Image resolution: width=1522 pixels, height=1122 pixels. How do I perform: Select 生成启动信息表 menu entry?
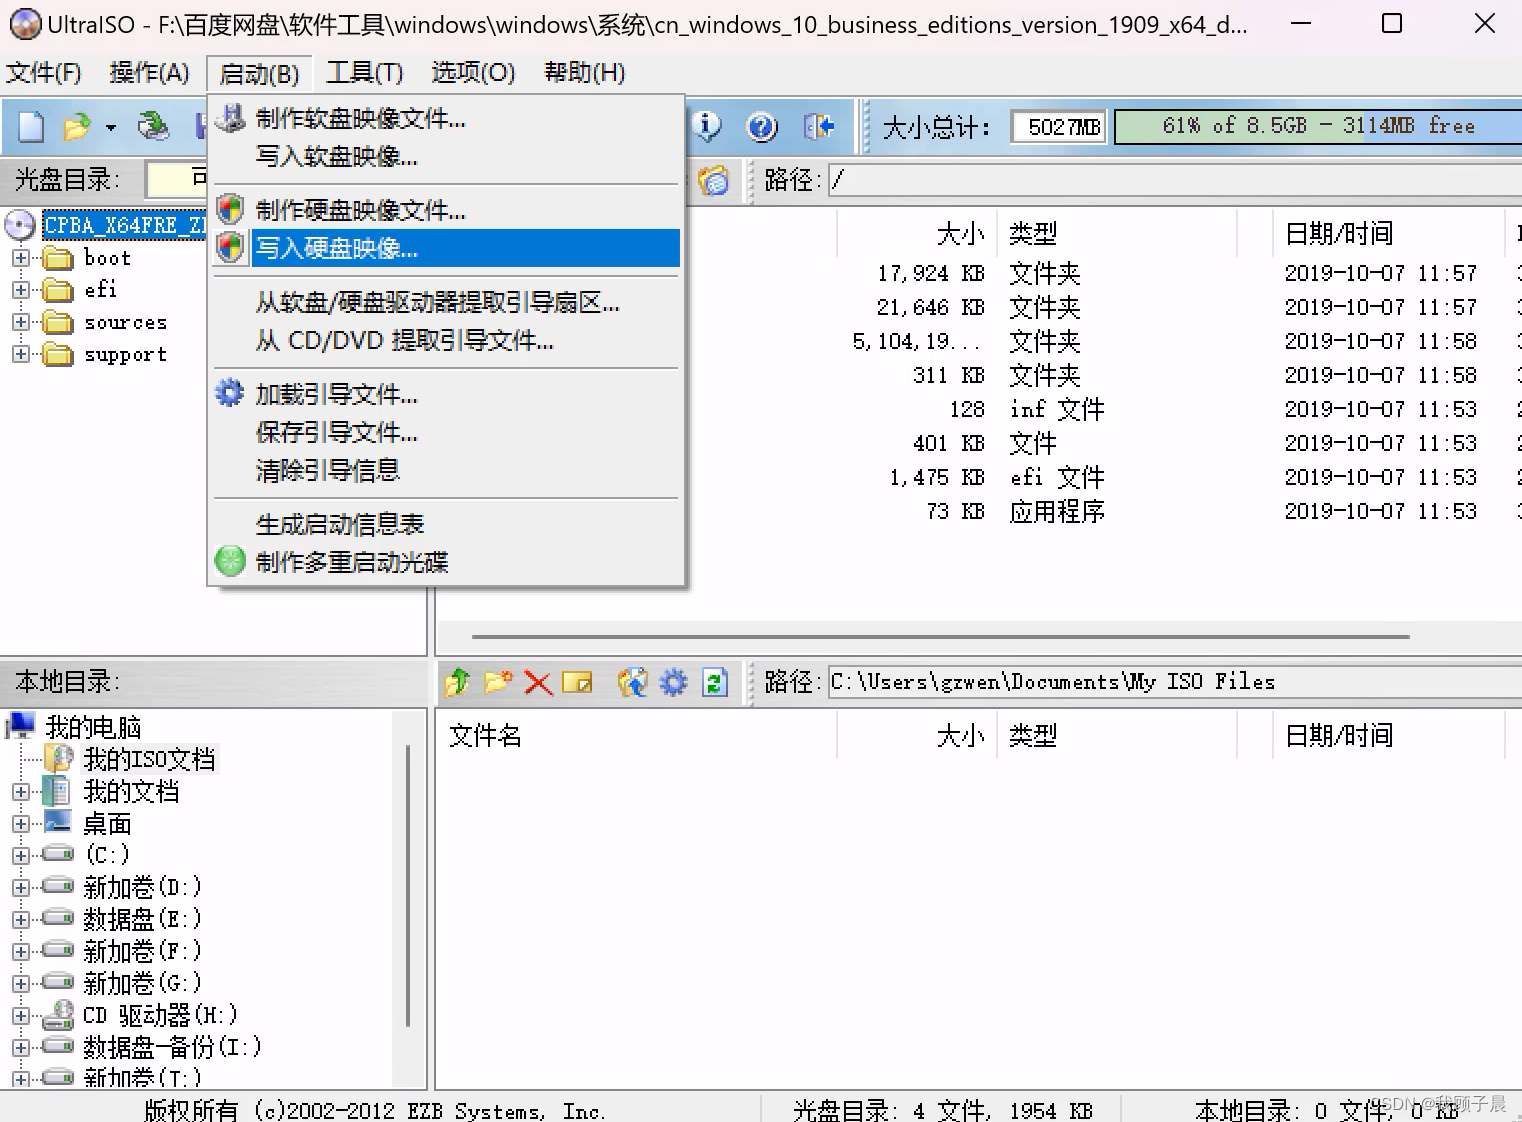[446, 525]
